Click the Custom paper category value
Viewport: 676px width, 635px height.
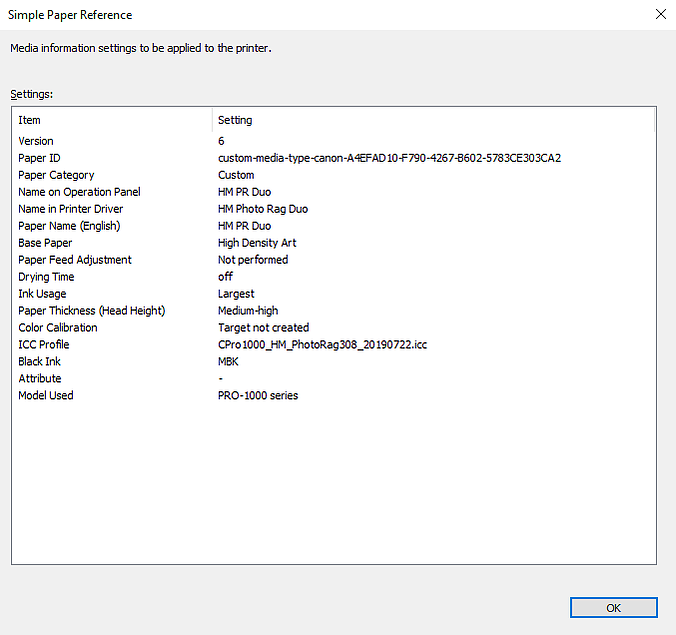click(236, 175)
